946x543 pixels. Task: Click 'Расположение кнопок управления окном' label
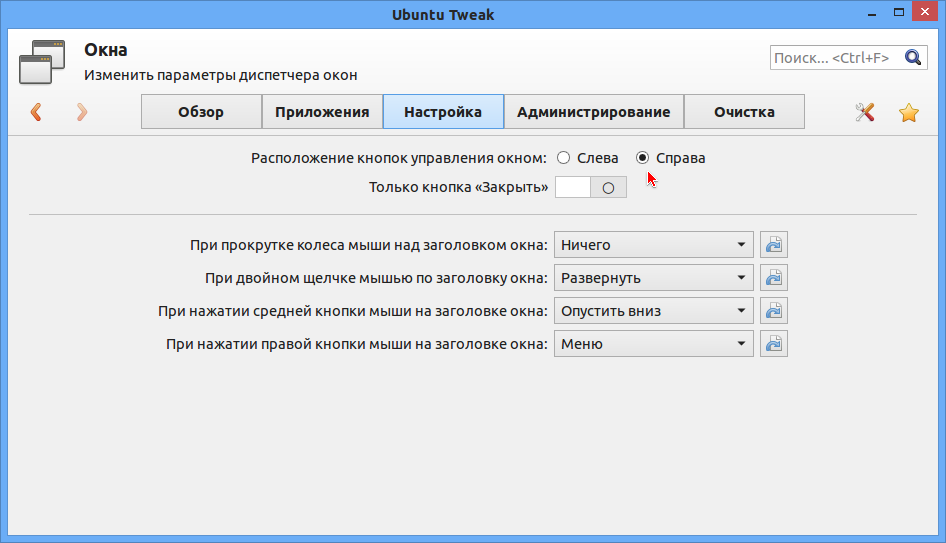[x=399, y=158]
